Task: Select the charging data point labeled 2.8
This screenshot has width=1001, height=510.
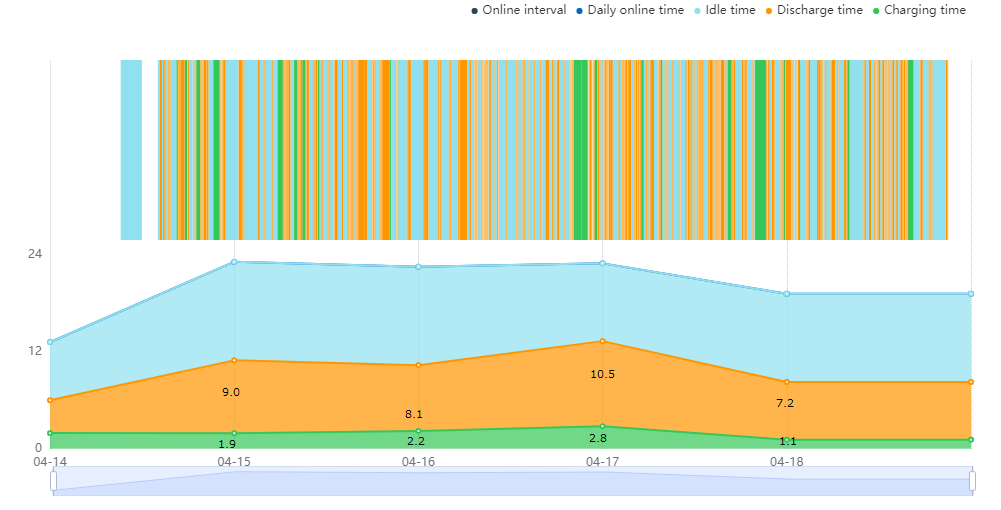Action: point(602,426)
